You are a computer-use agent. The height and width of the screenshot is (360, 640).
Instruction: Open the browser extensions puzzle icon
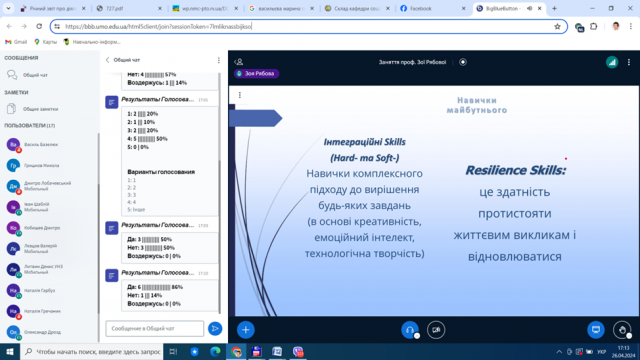pos(594,26)
